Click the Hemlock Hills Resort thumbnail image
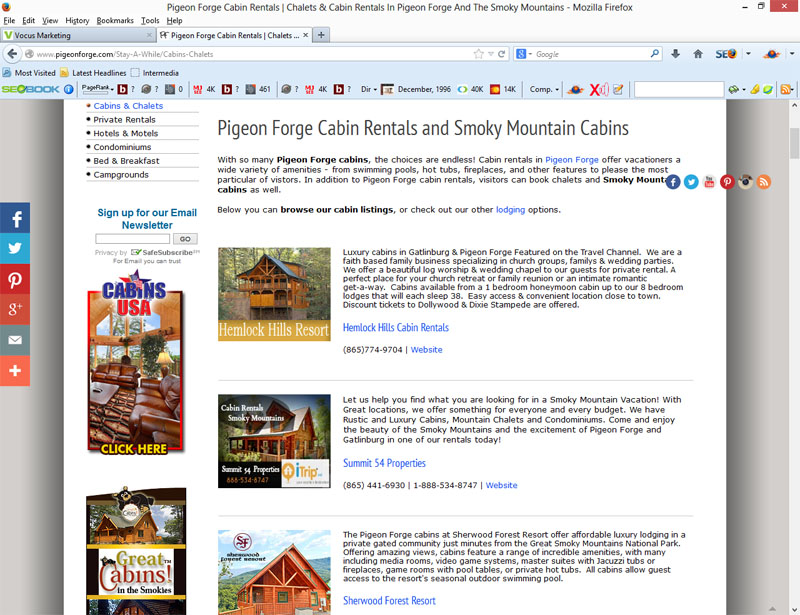The image size is (800, 615). coord(274,294)
